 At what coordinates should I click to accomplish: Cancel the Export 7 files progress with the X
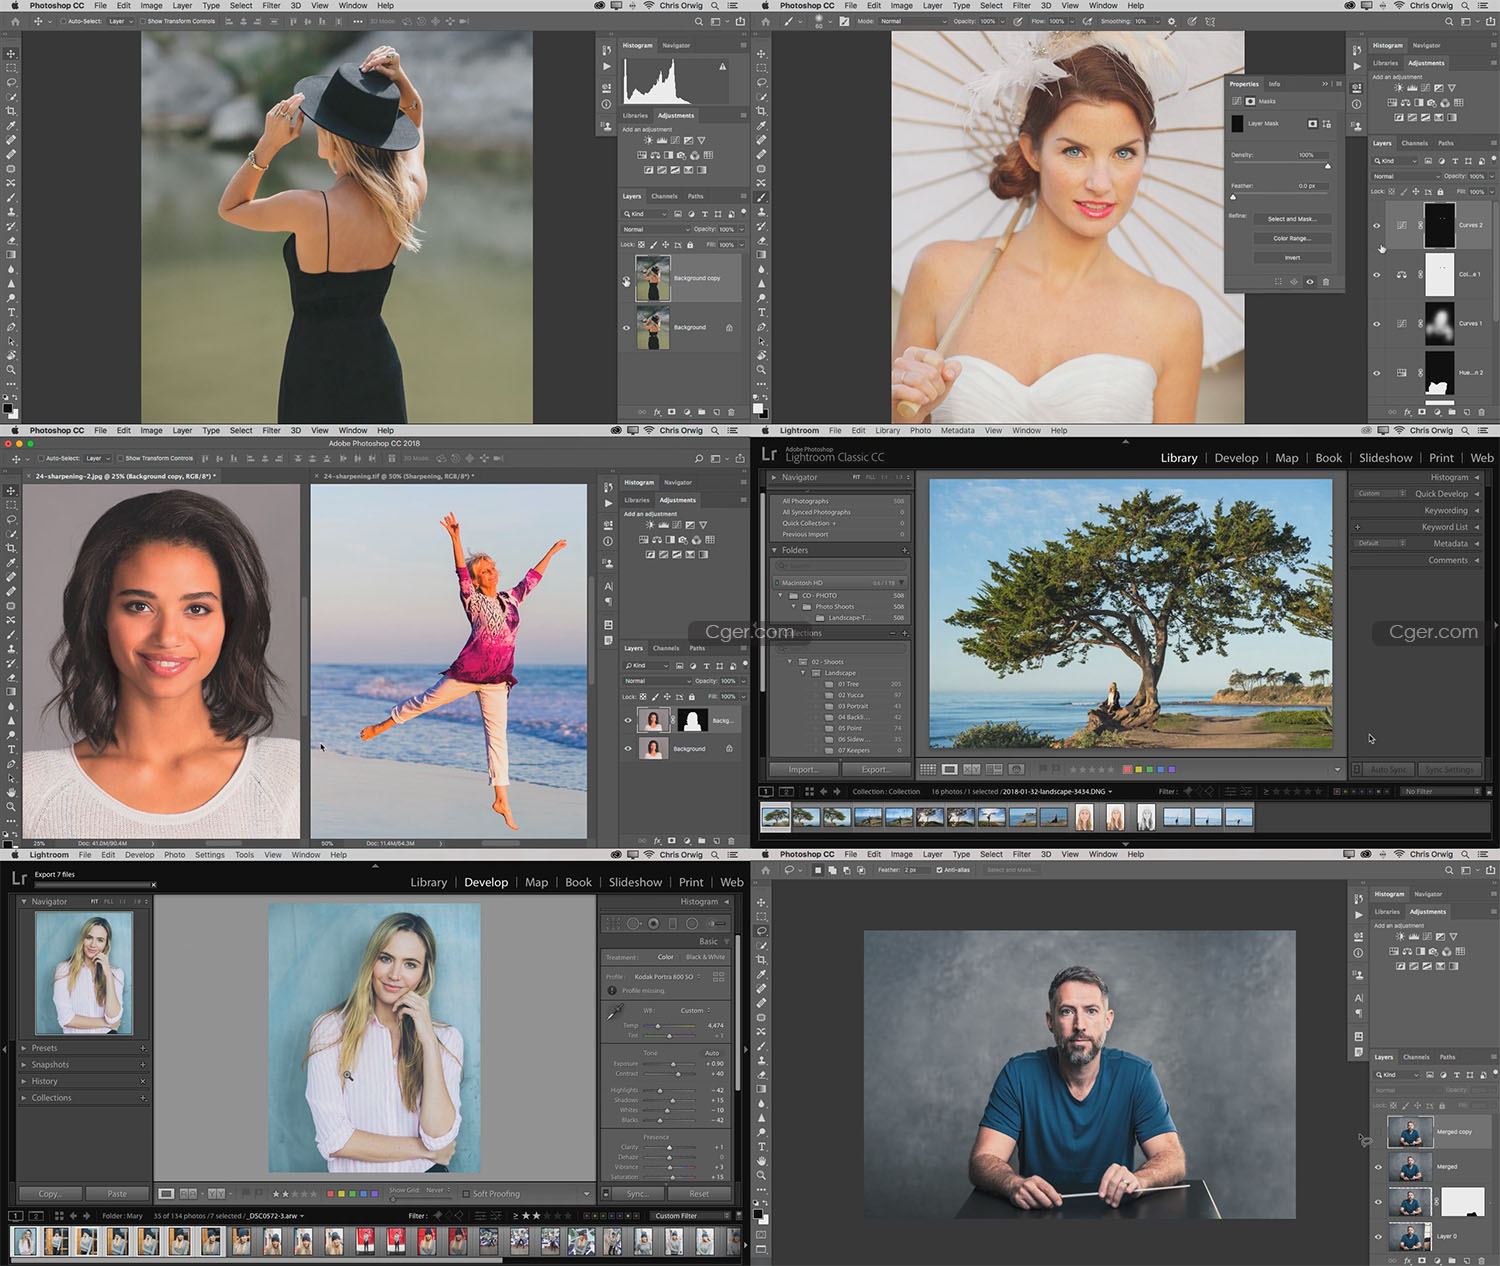pyautogui.click(x=153, y=885)
